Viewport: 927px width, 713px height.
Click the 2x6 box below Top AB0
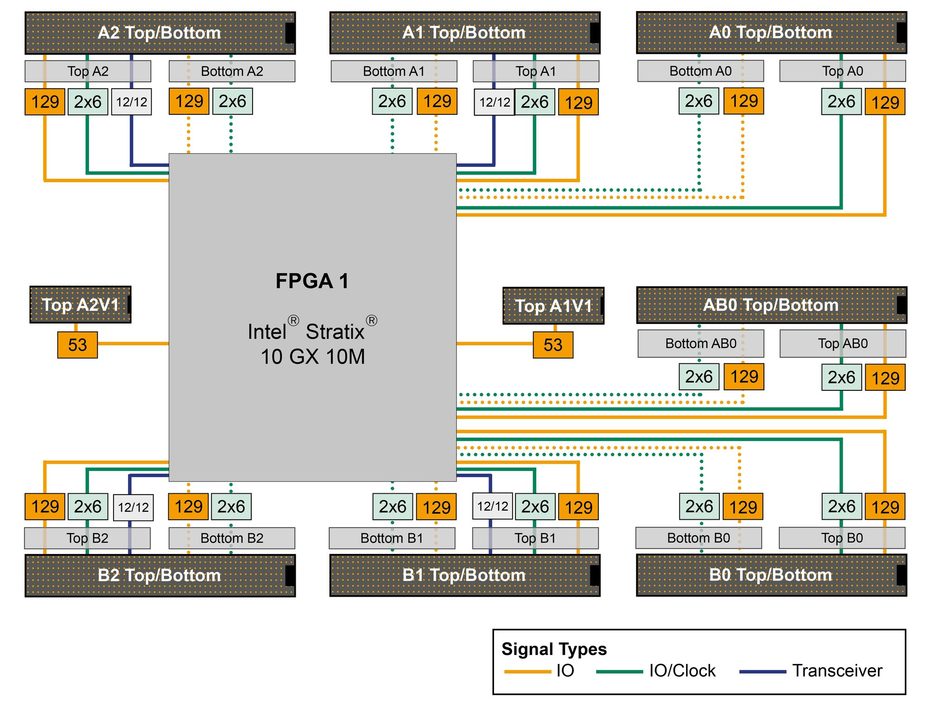click(x=841, y=377)
